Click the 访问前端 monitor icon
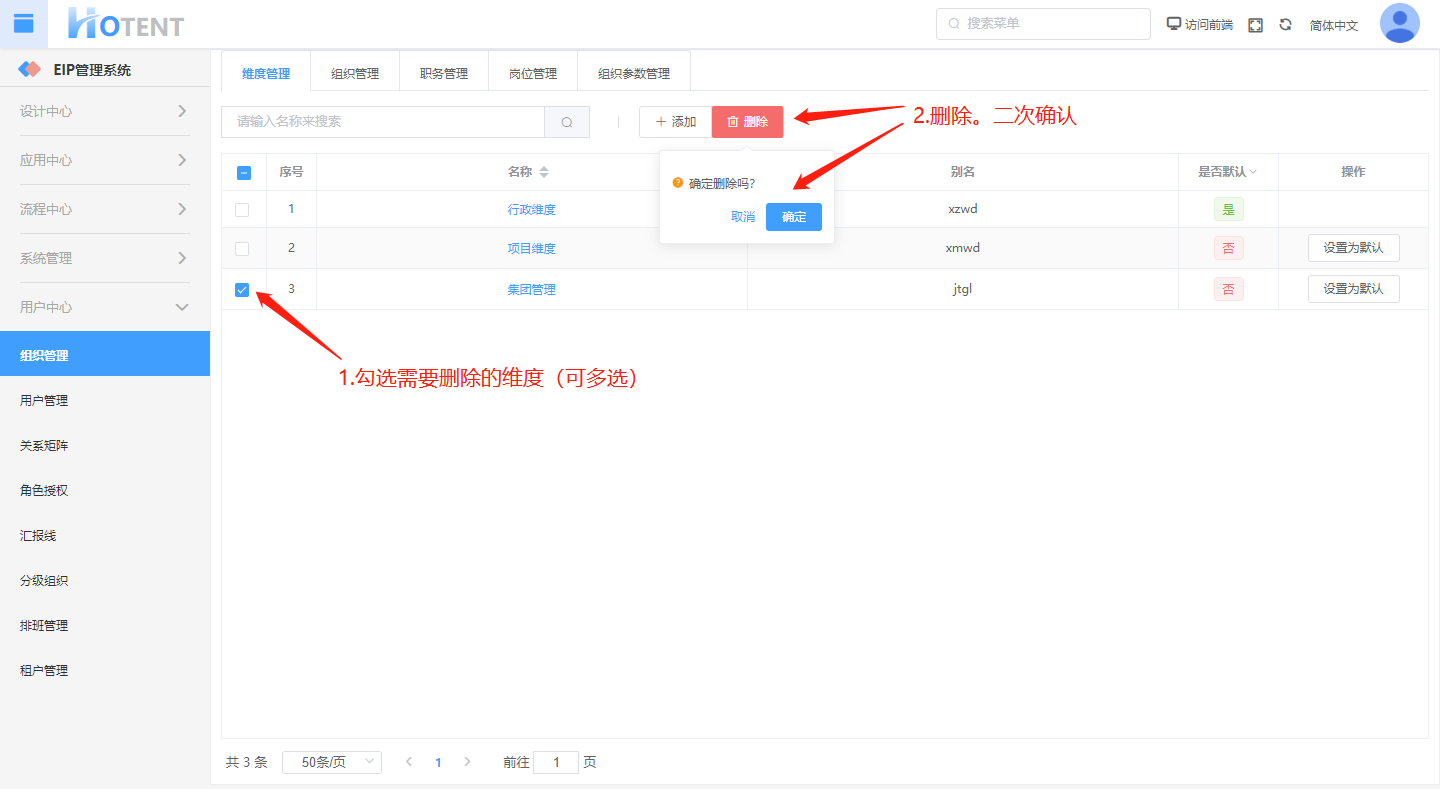The height and width of the screenshot is (789, 1440). click(x=1174, y=24)
